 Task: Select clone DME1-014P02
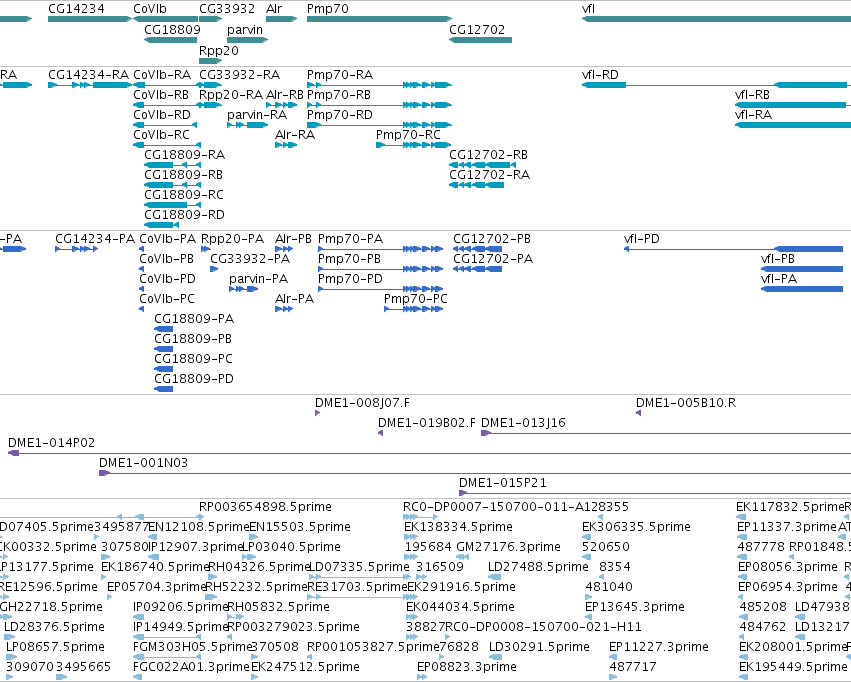click(x=52, y=443)
